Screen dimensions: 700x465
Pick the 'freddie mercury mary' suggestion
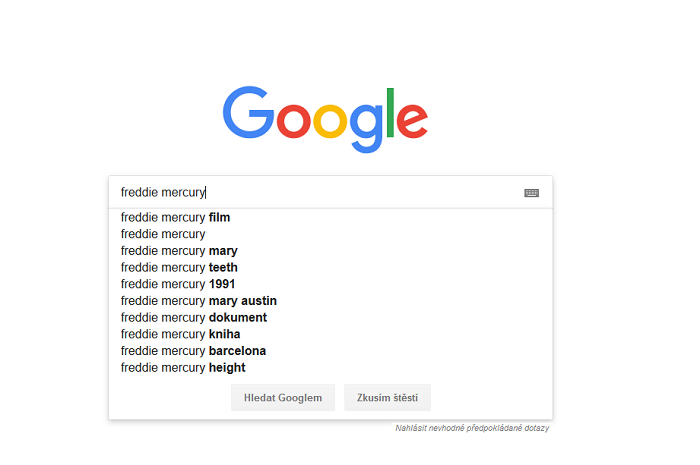tap(179, 251)
